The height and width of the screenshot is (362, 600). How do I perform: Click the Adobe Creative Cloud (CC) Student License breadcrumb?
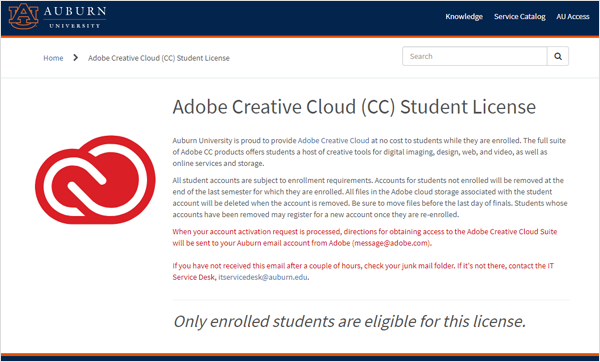coord(159,58)
